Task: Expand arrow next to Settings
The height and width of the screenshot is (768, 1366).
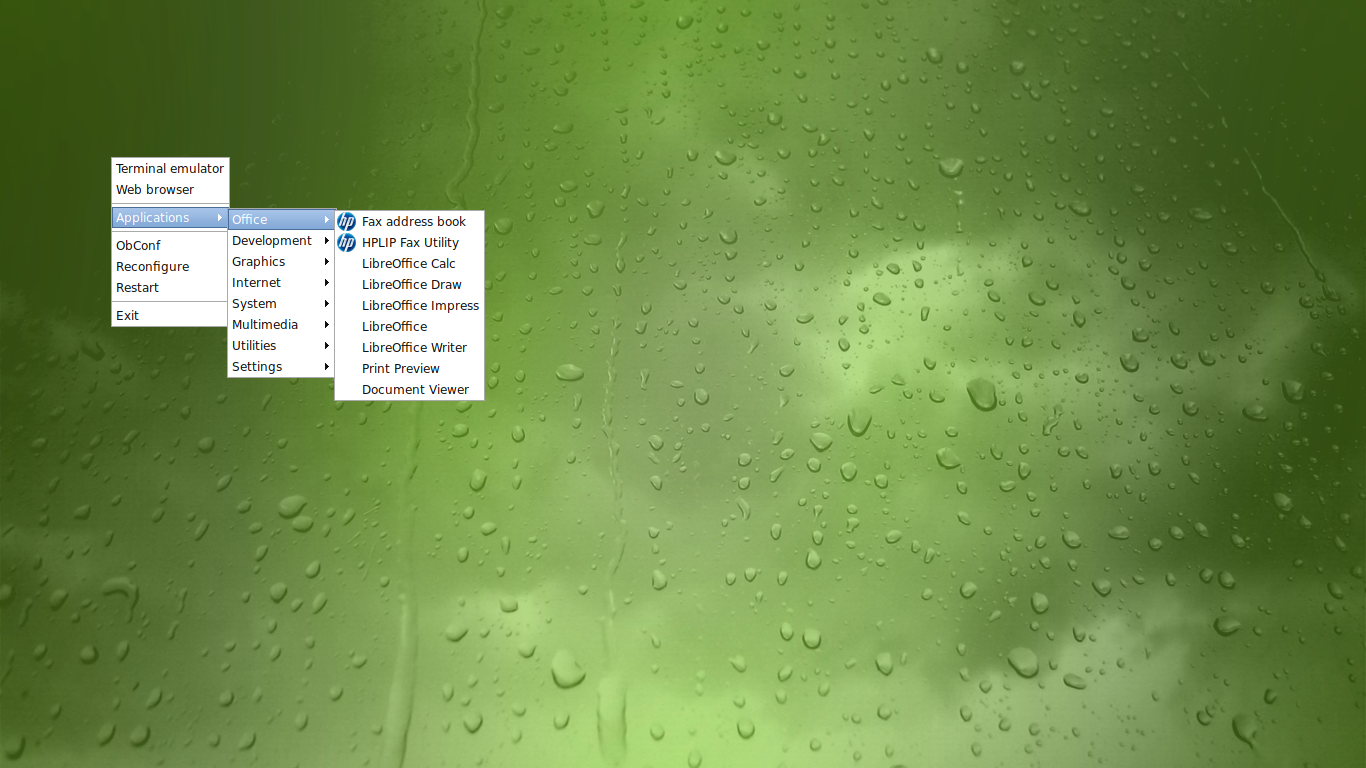Action: click(326, 367)
